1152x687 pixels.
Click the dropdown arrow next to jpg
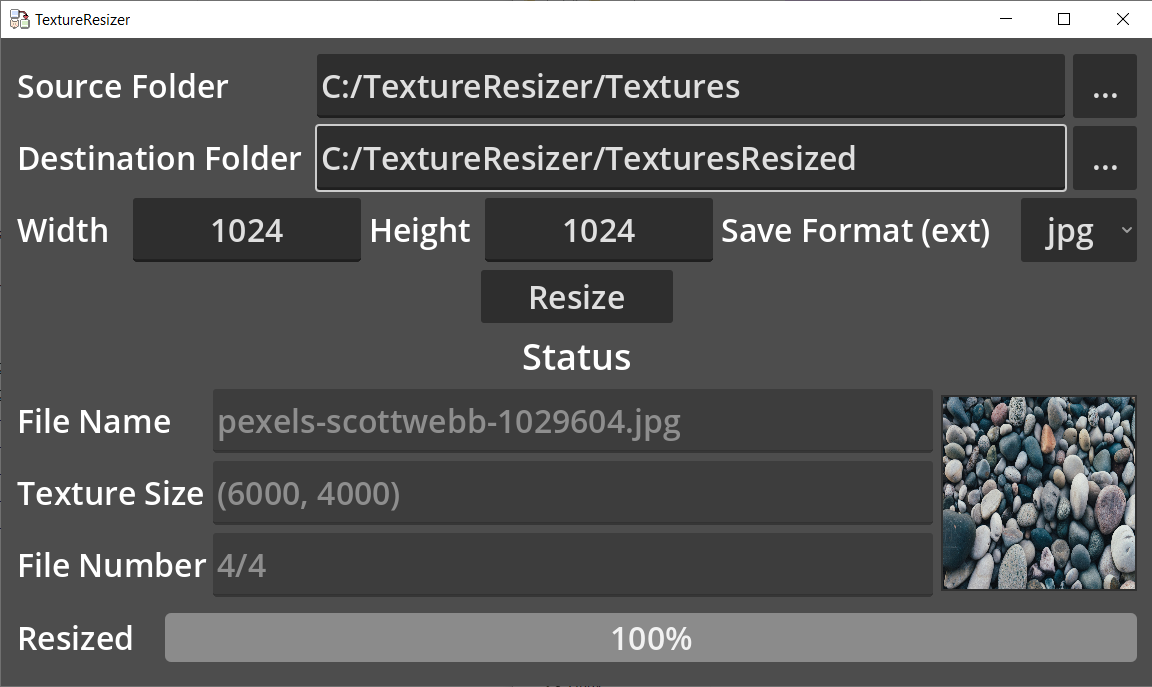tap(1126, 230)
